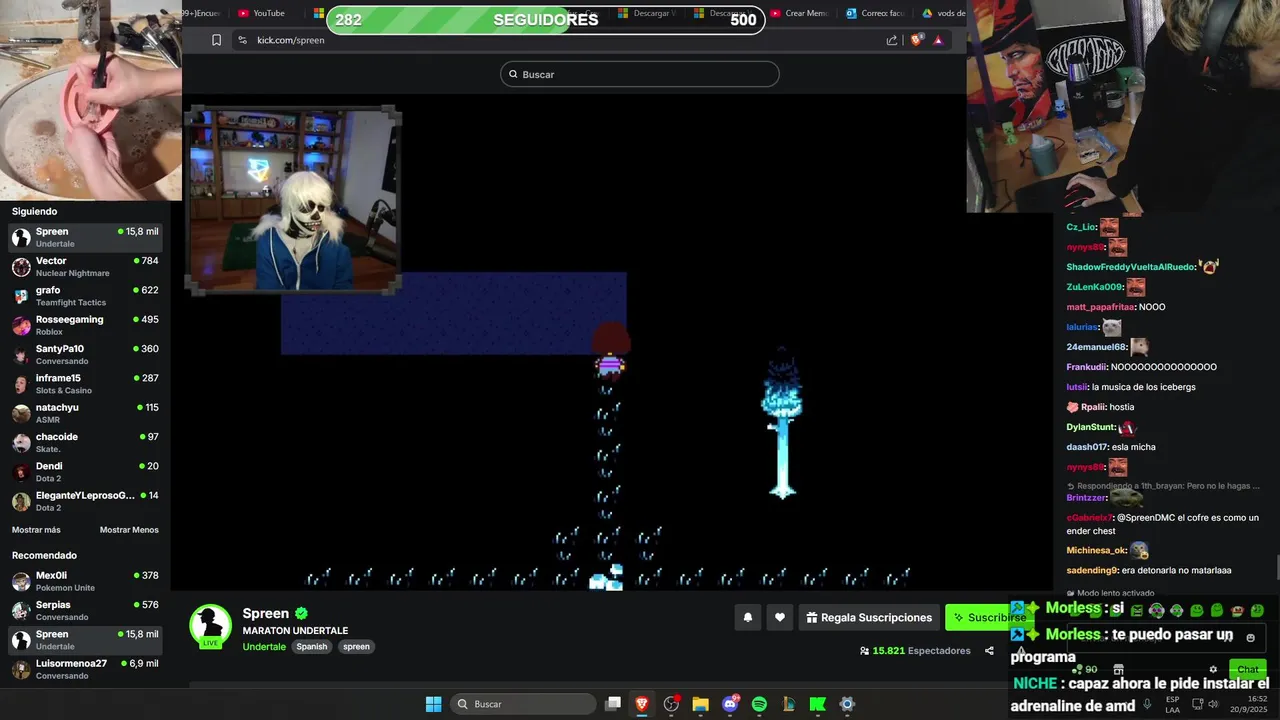Open Brave browser from the taskbar
This screenshot has width=1280, height=720.
[x=642, y=704]
